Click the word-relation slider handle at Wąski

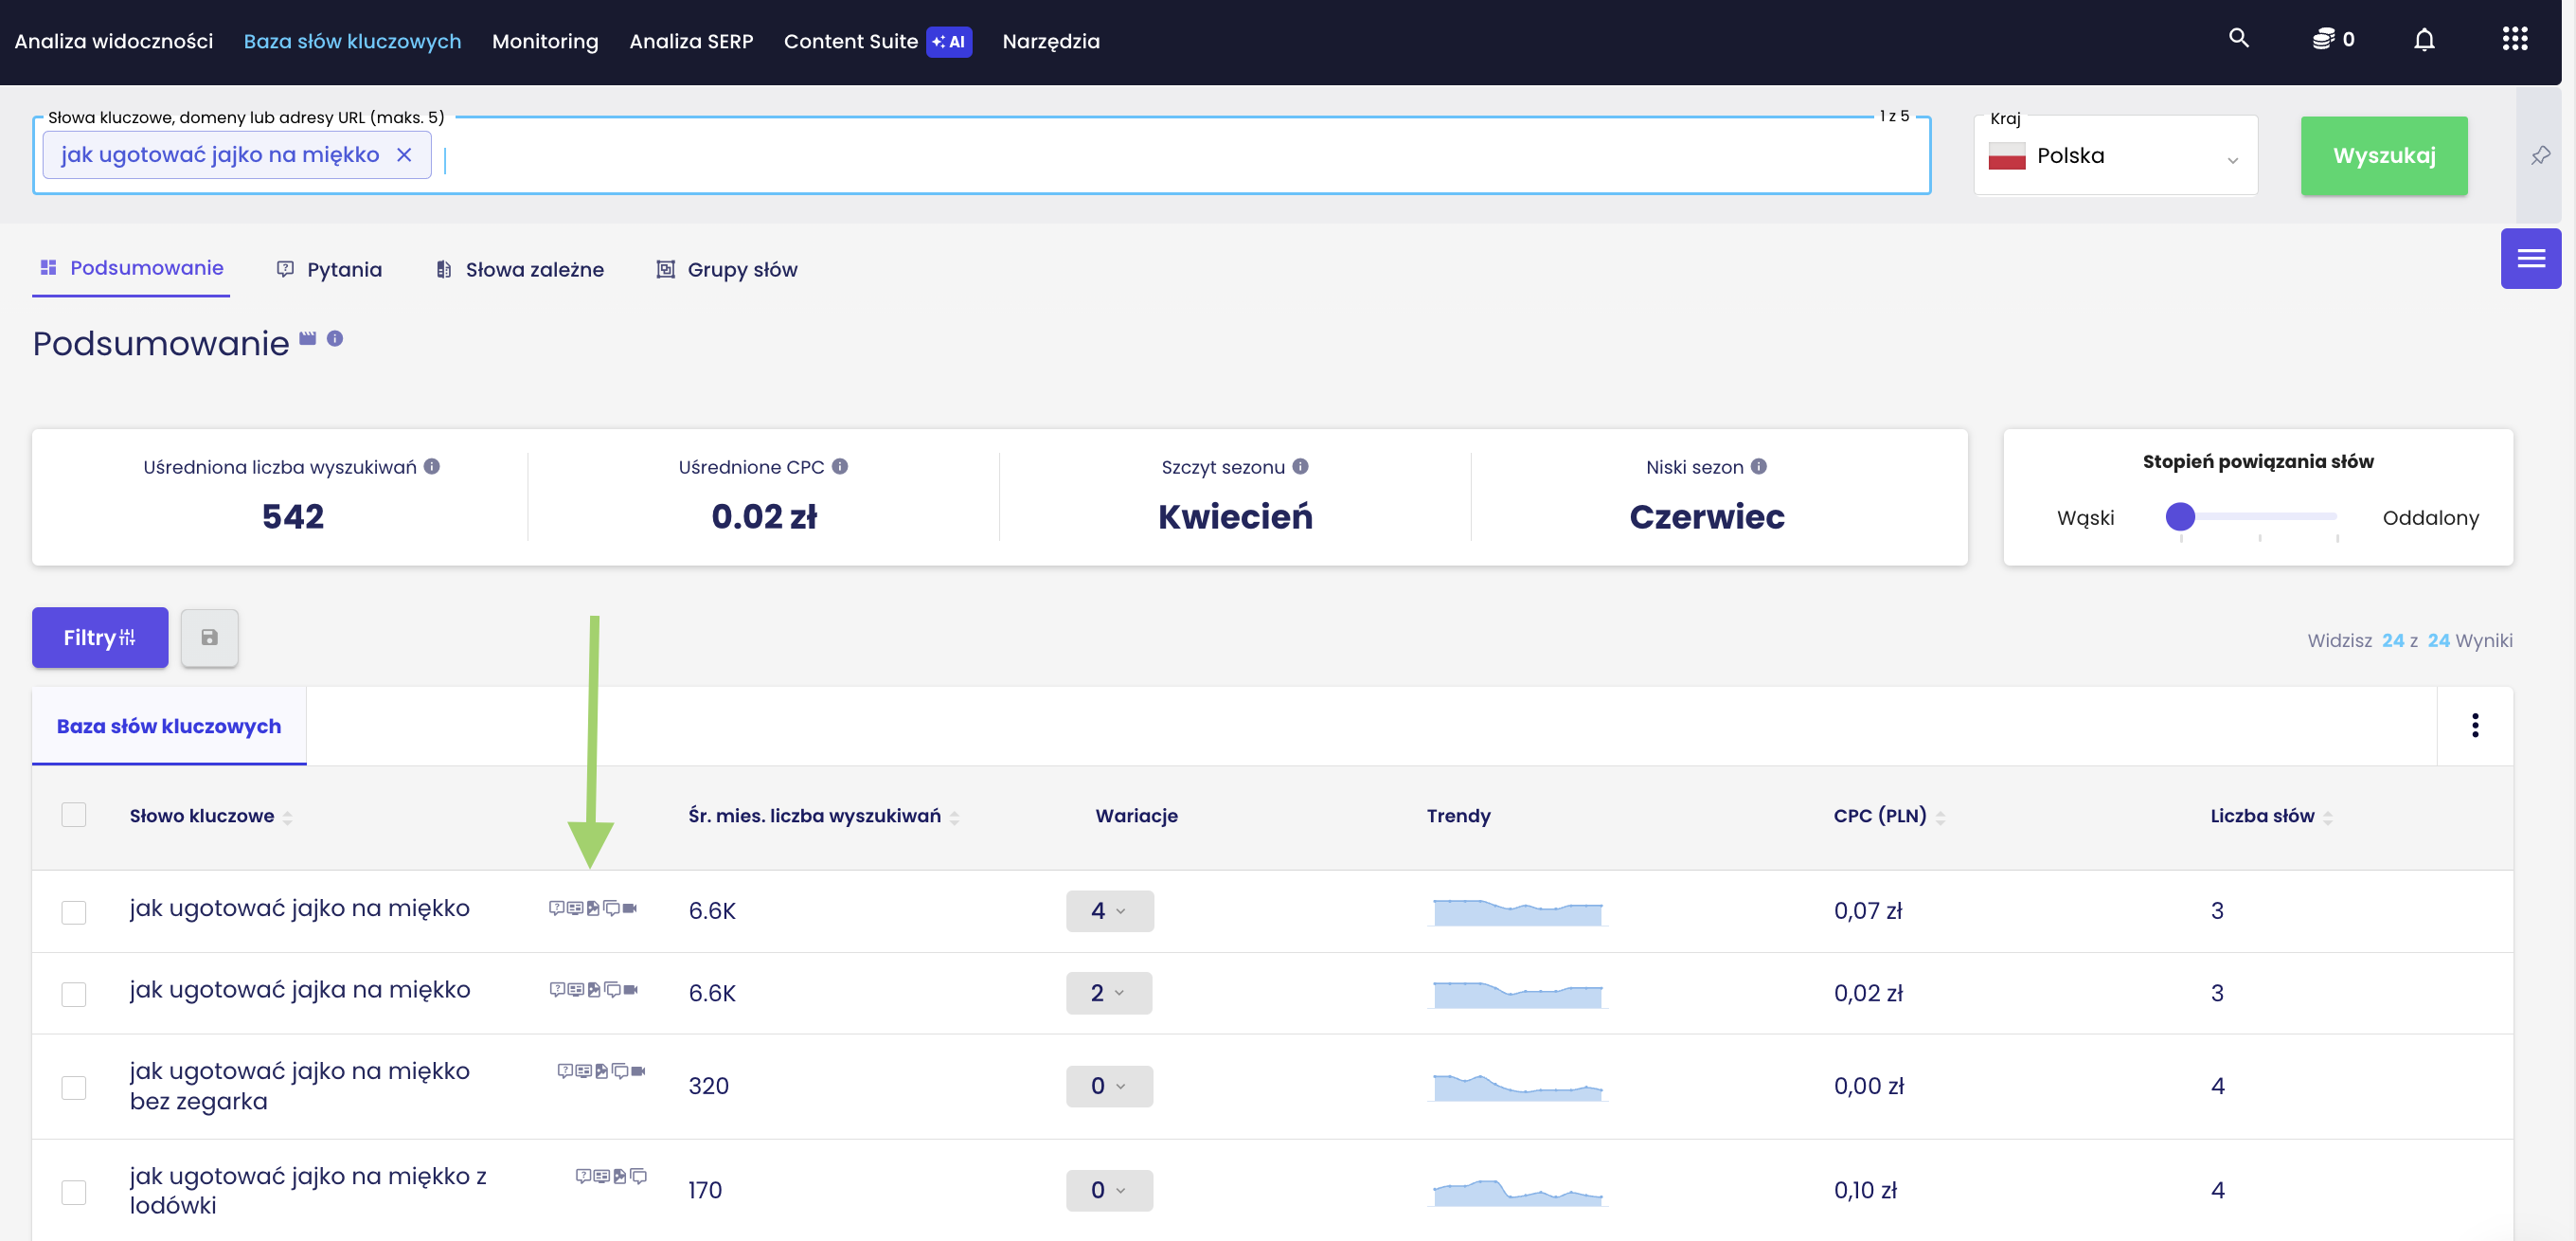point(2180,517)
